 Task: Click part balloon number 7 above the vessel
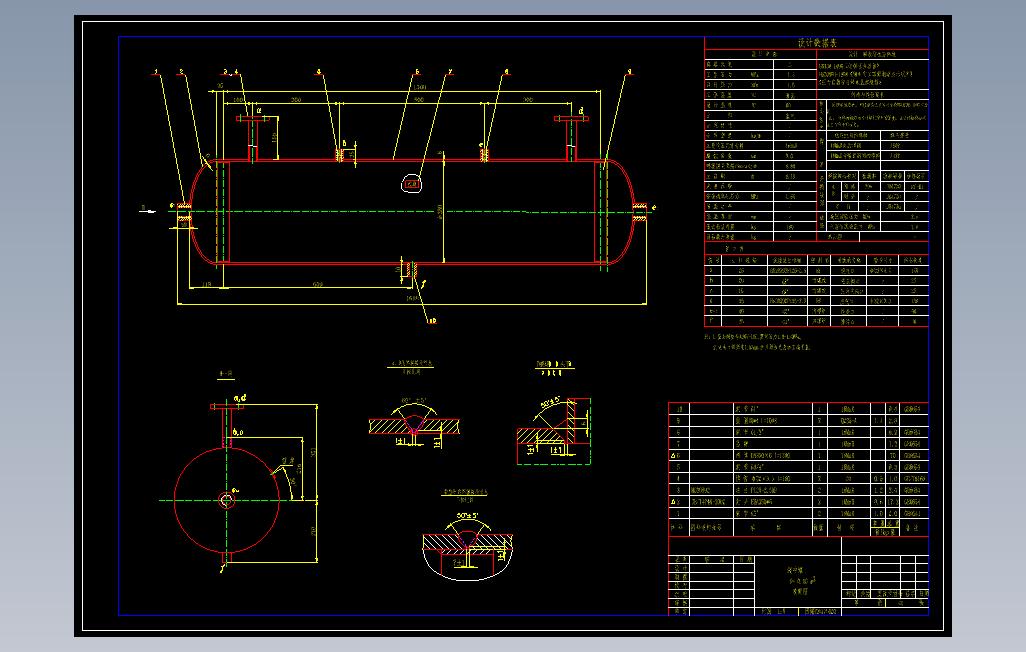click(x=450, y=71)
